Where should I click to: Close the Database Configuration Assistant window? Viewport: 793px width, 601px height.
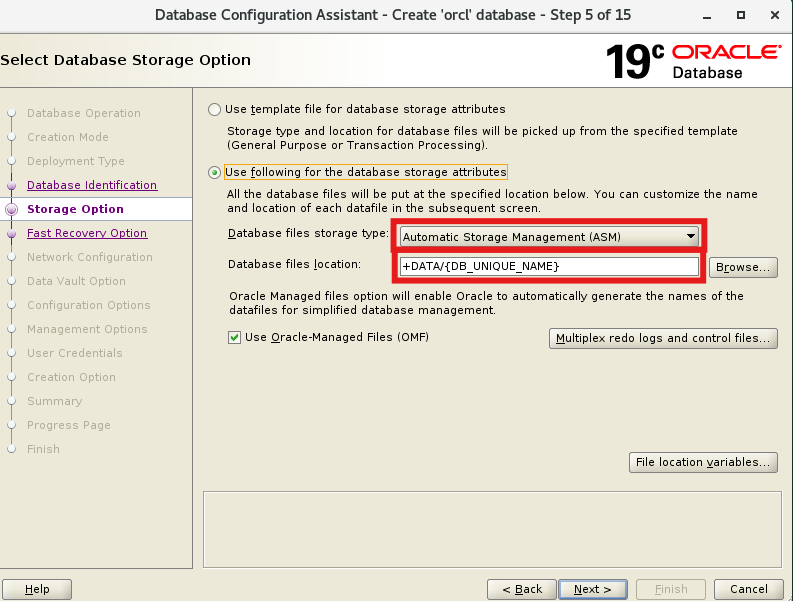pyautogui.click(x=775, y=15)
